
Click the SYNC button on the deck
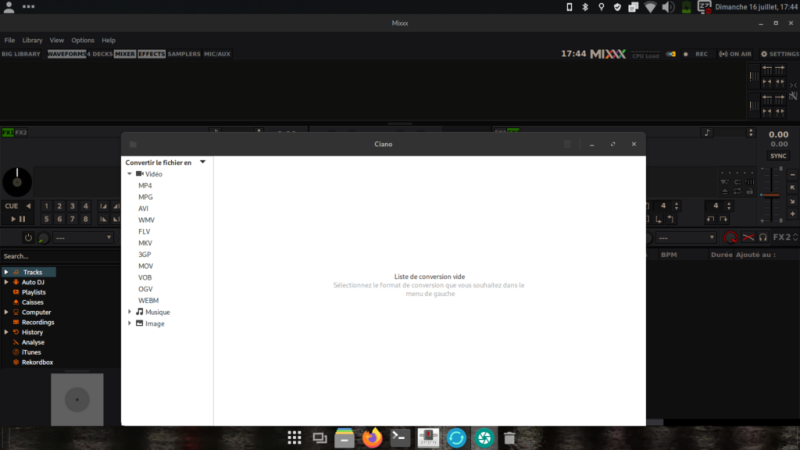coord(778,156)
